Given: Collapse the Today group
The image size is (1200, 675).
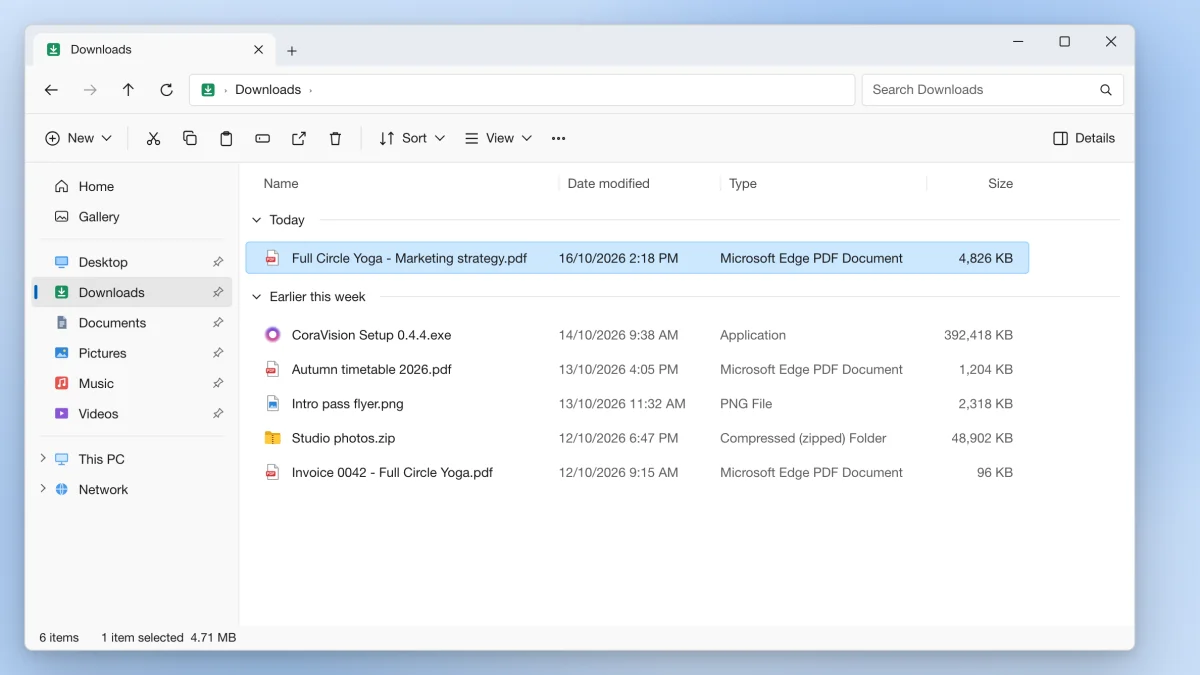Looking at the screenshot, I should point(257,220).
